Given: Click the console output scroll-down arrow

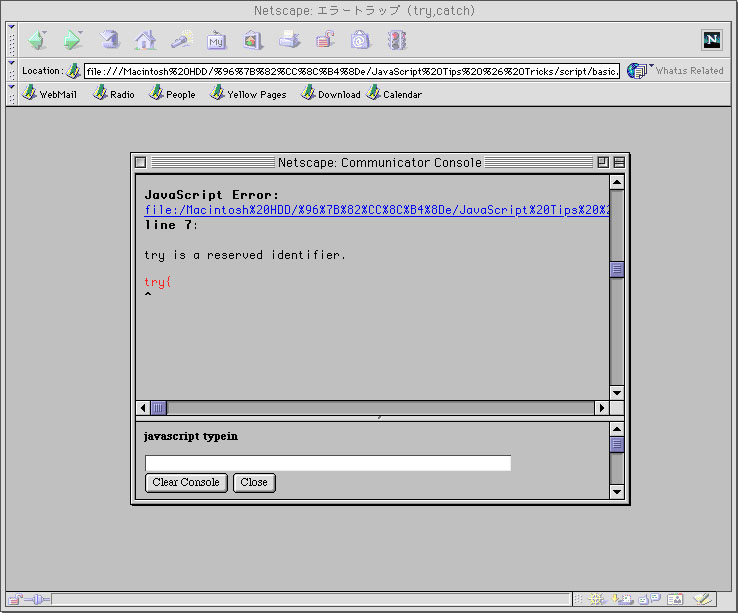Looking at the screenshot, I should [617, 393].
